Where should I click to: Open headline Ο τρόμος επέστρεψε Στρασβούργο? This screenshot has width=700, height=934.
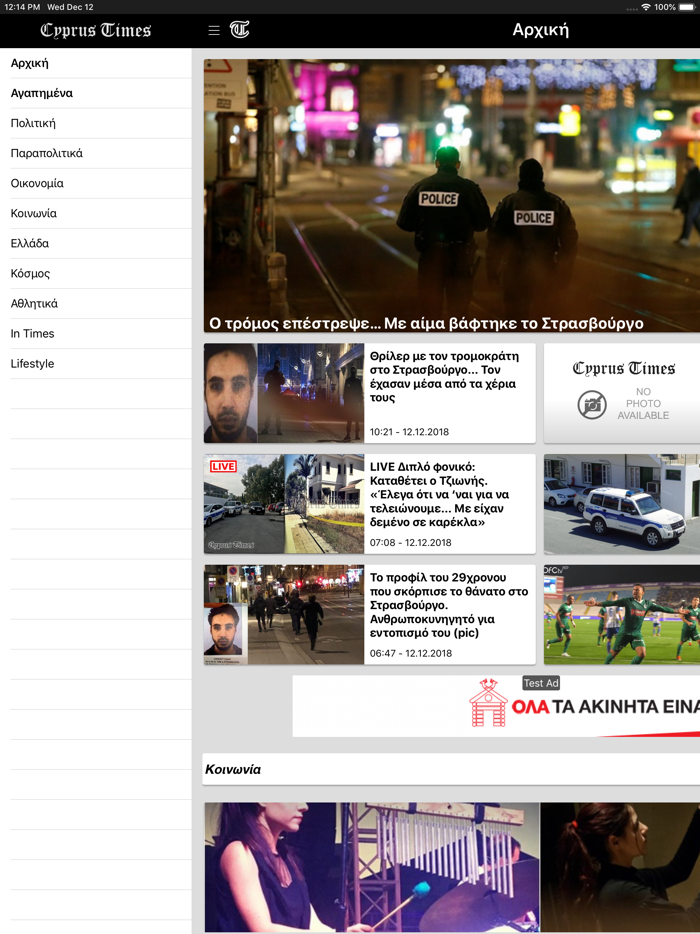point(427,323)
